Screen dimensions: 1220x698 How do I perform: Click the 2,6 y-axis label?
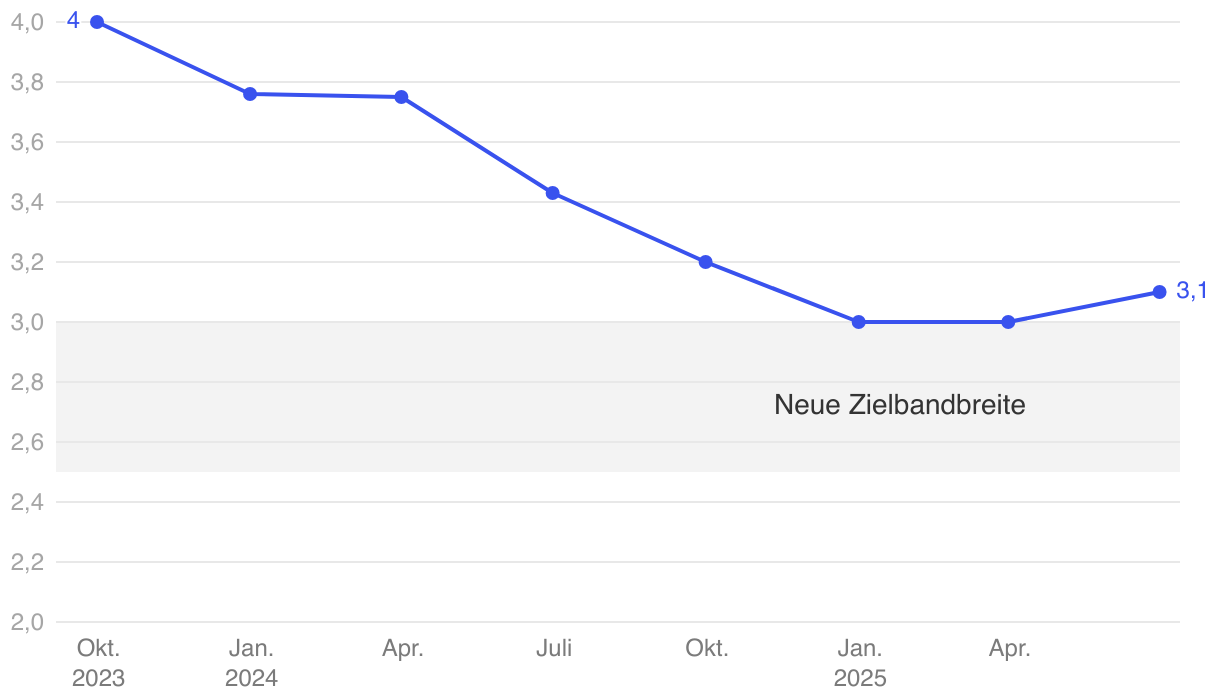(27, 442)
